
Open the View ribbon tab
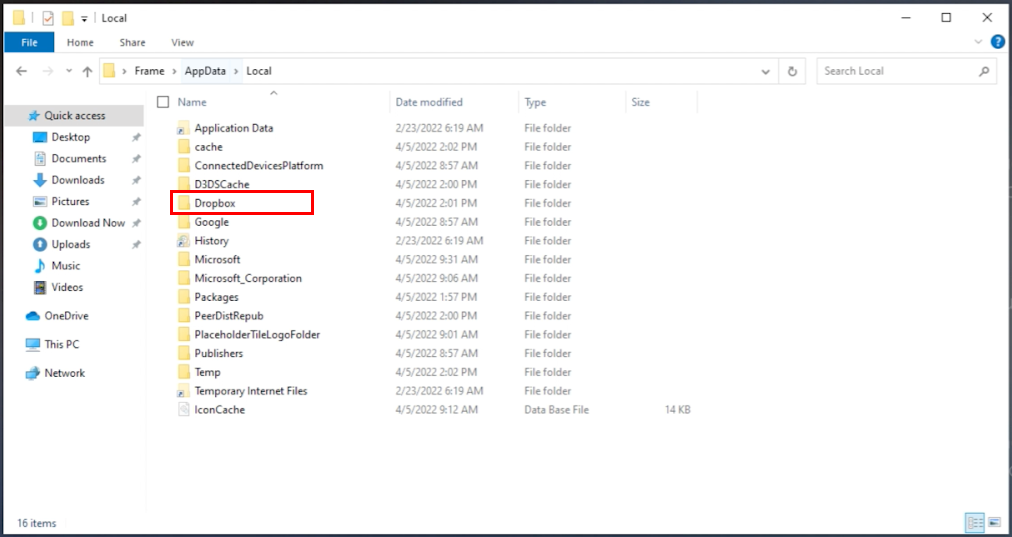tap(182, 42)
